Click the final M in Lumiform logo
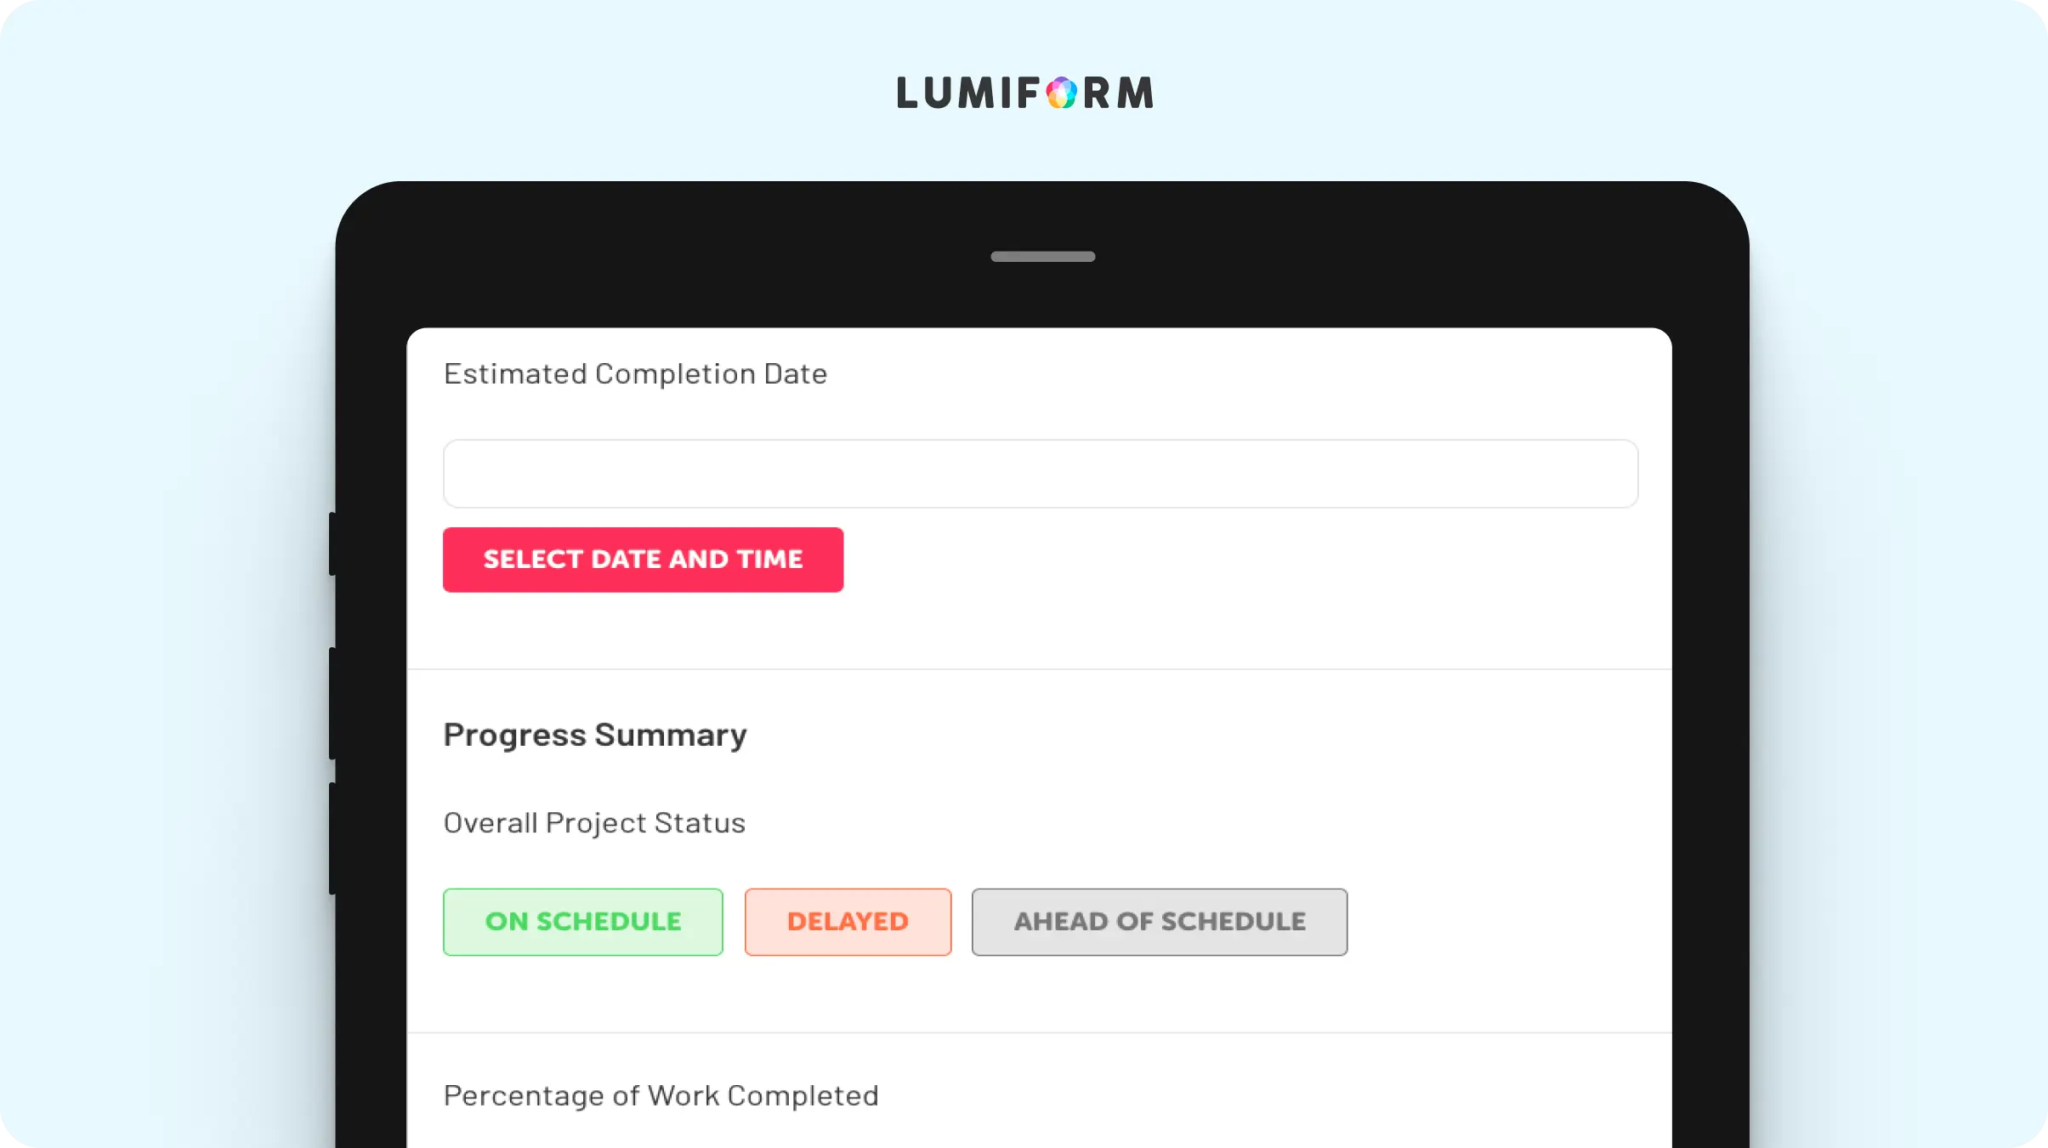2048x1148 pixels. [1136, 93]
